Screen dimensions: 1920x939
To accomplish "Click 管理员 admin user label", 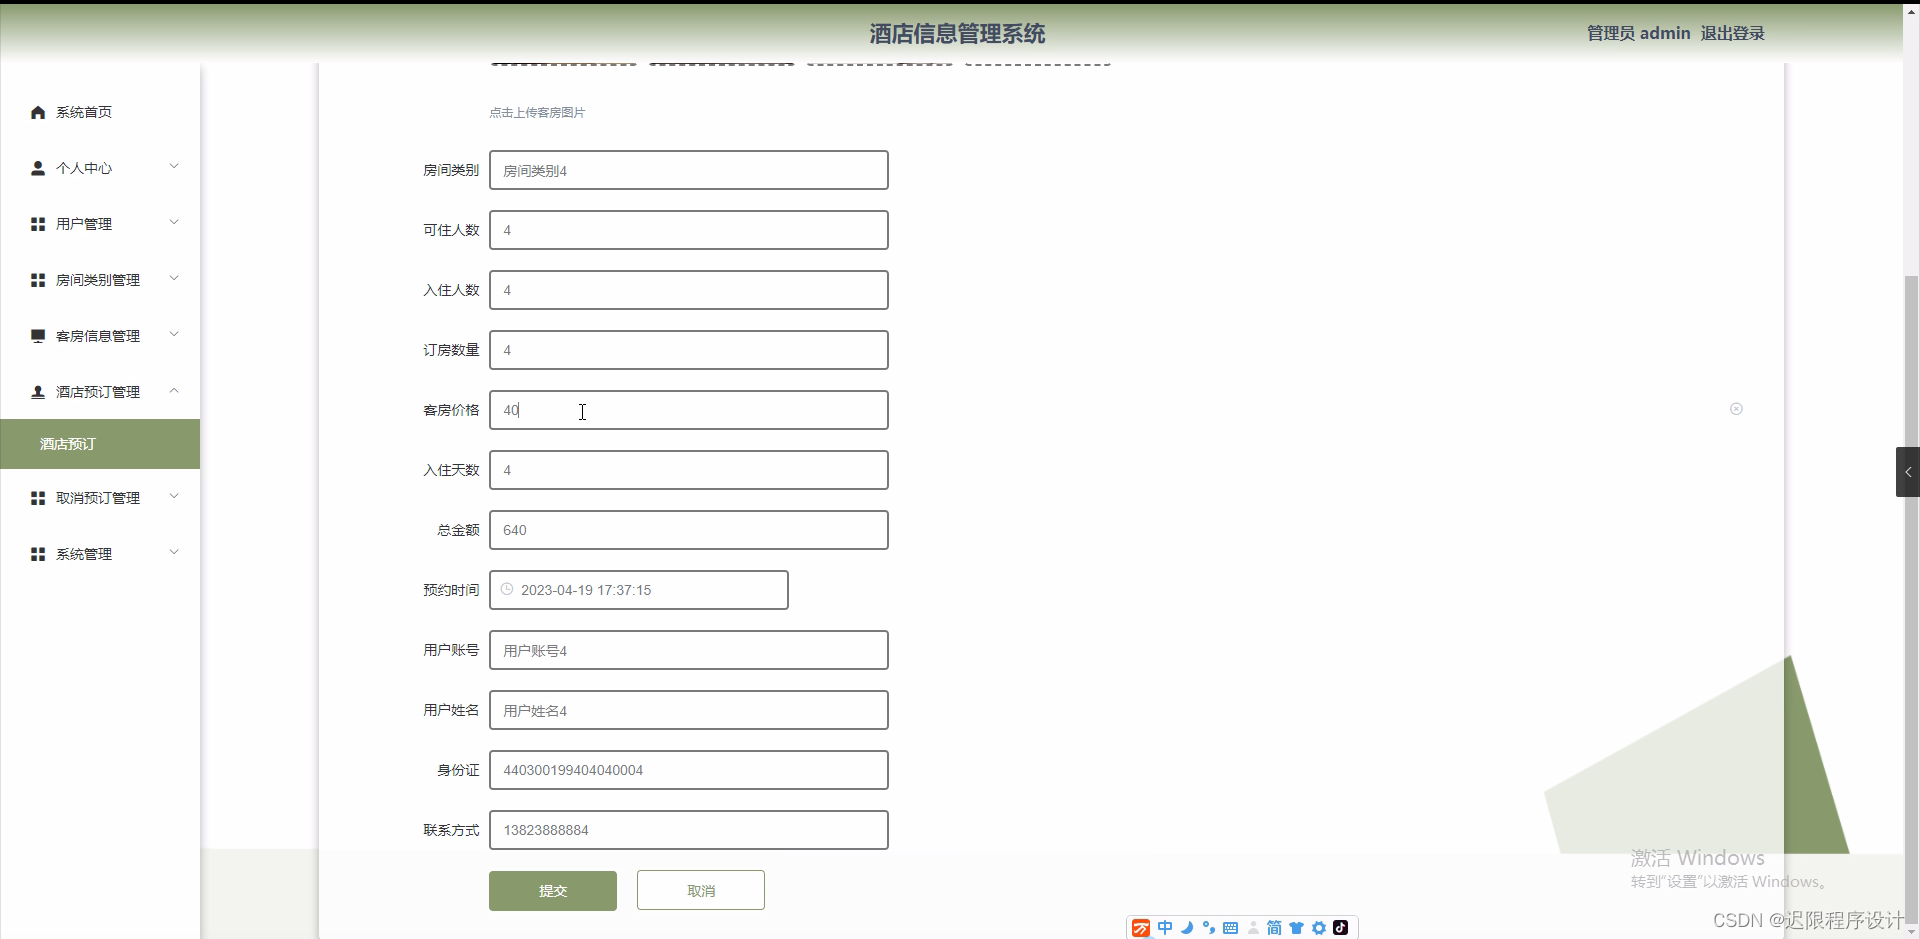I will point(1639,33).
